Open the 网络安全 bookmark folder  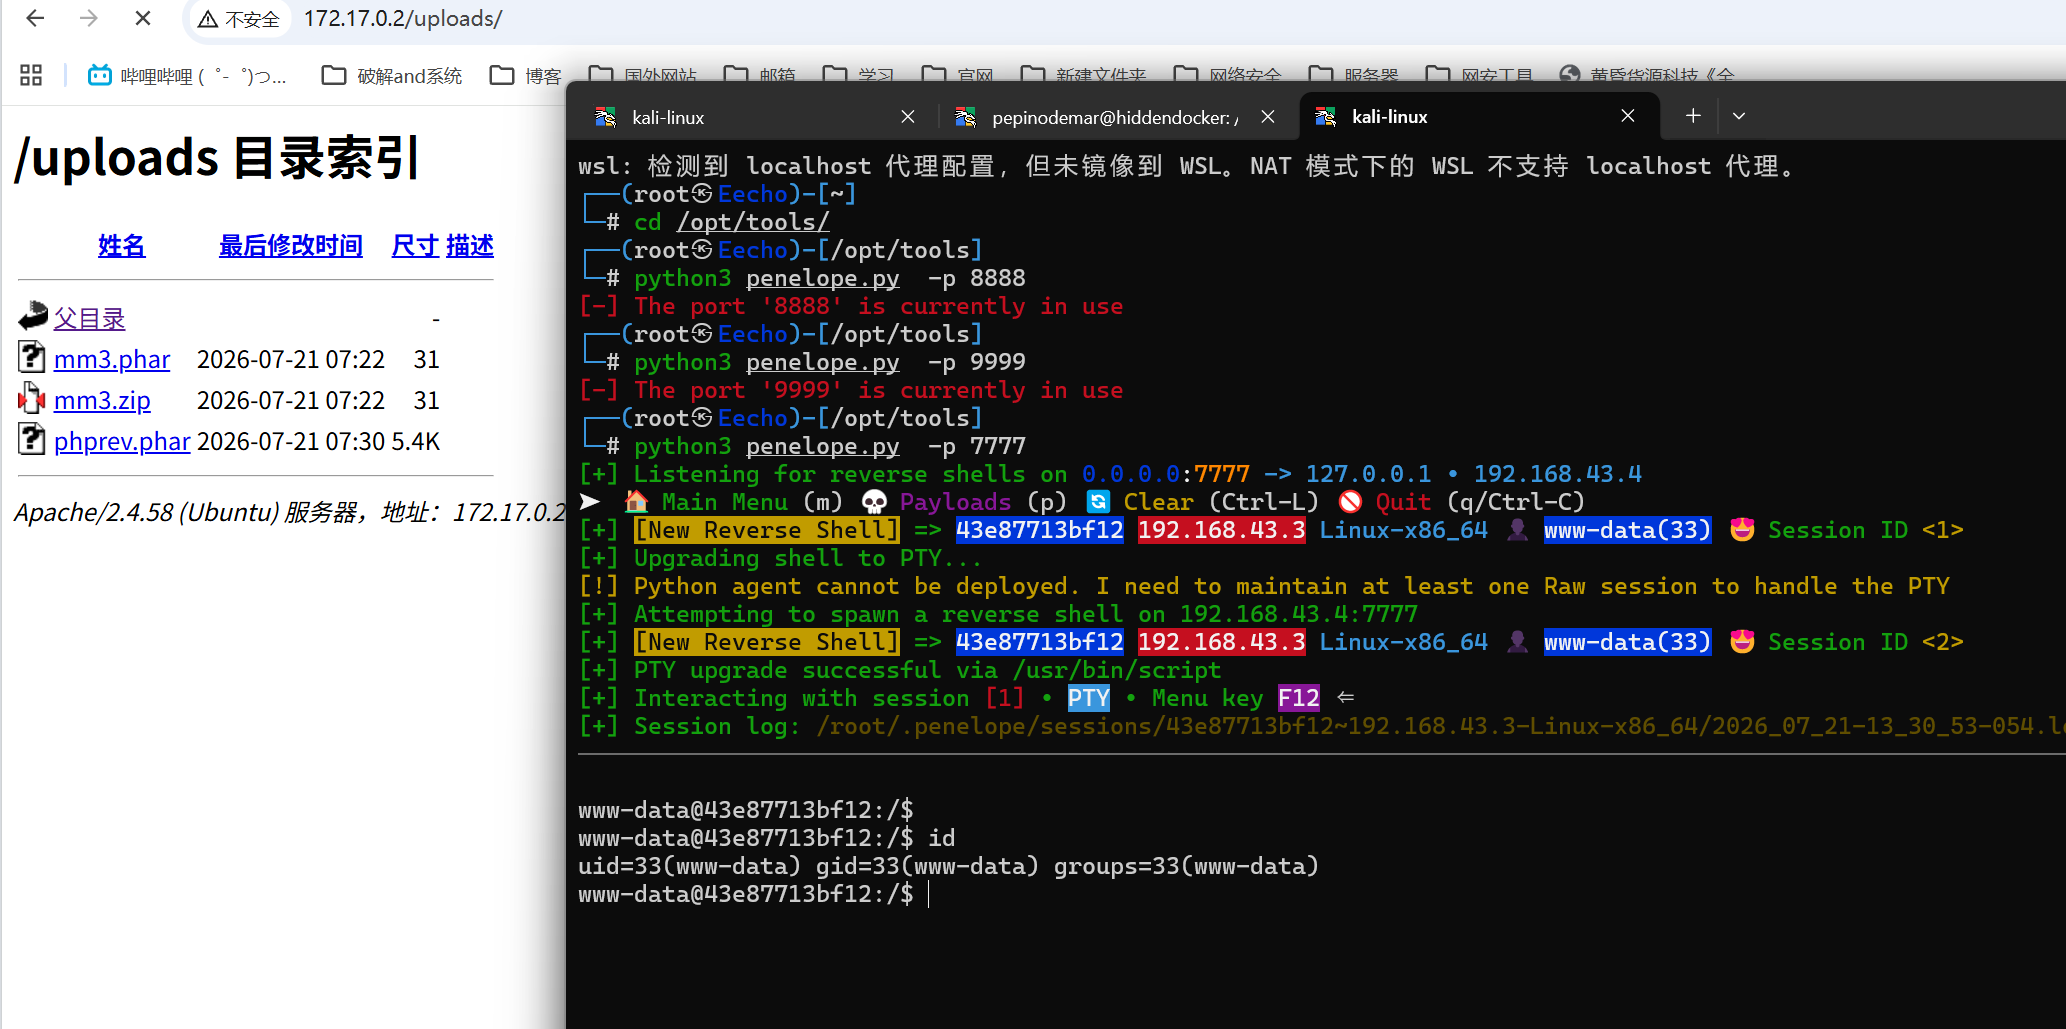tap(1227, 74)
